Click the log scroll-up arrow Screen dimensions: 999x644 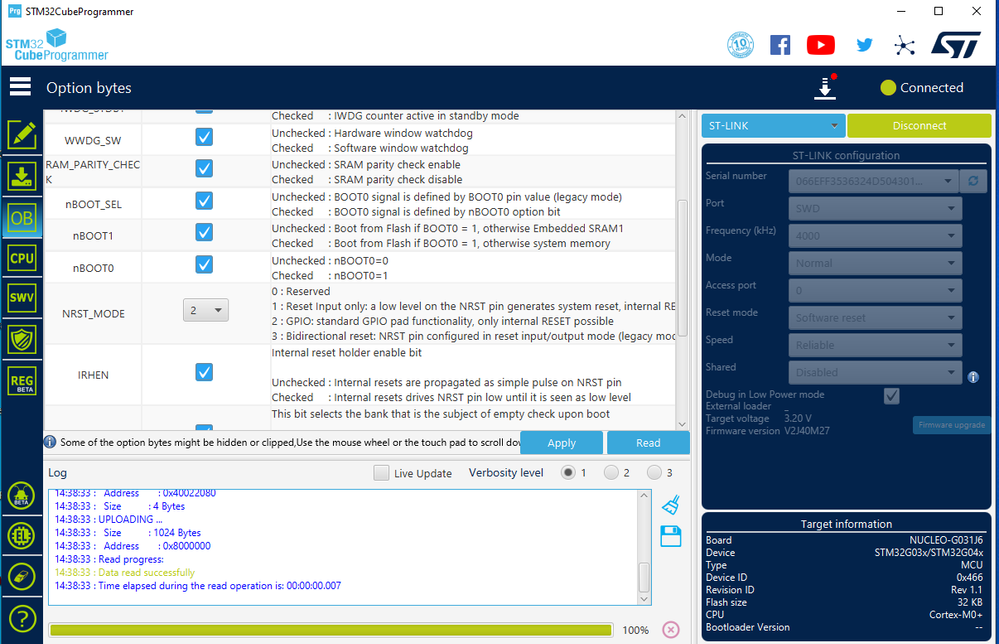click(644, 495)
